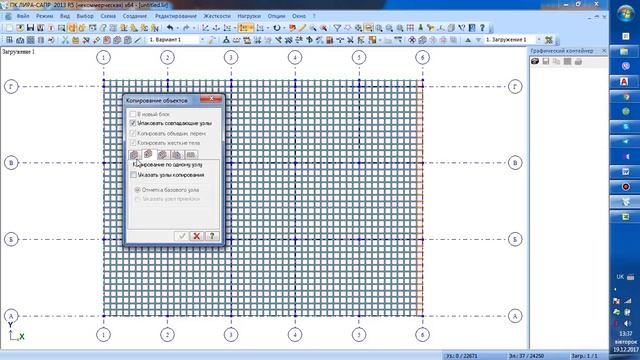This screenshot has width=640, height=360.
Task: Click the yellow pencil icon in top toolbar
Action: (x=302, y=28)
